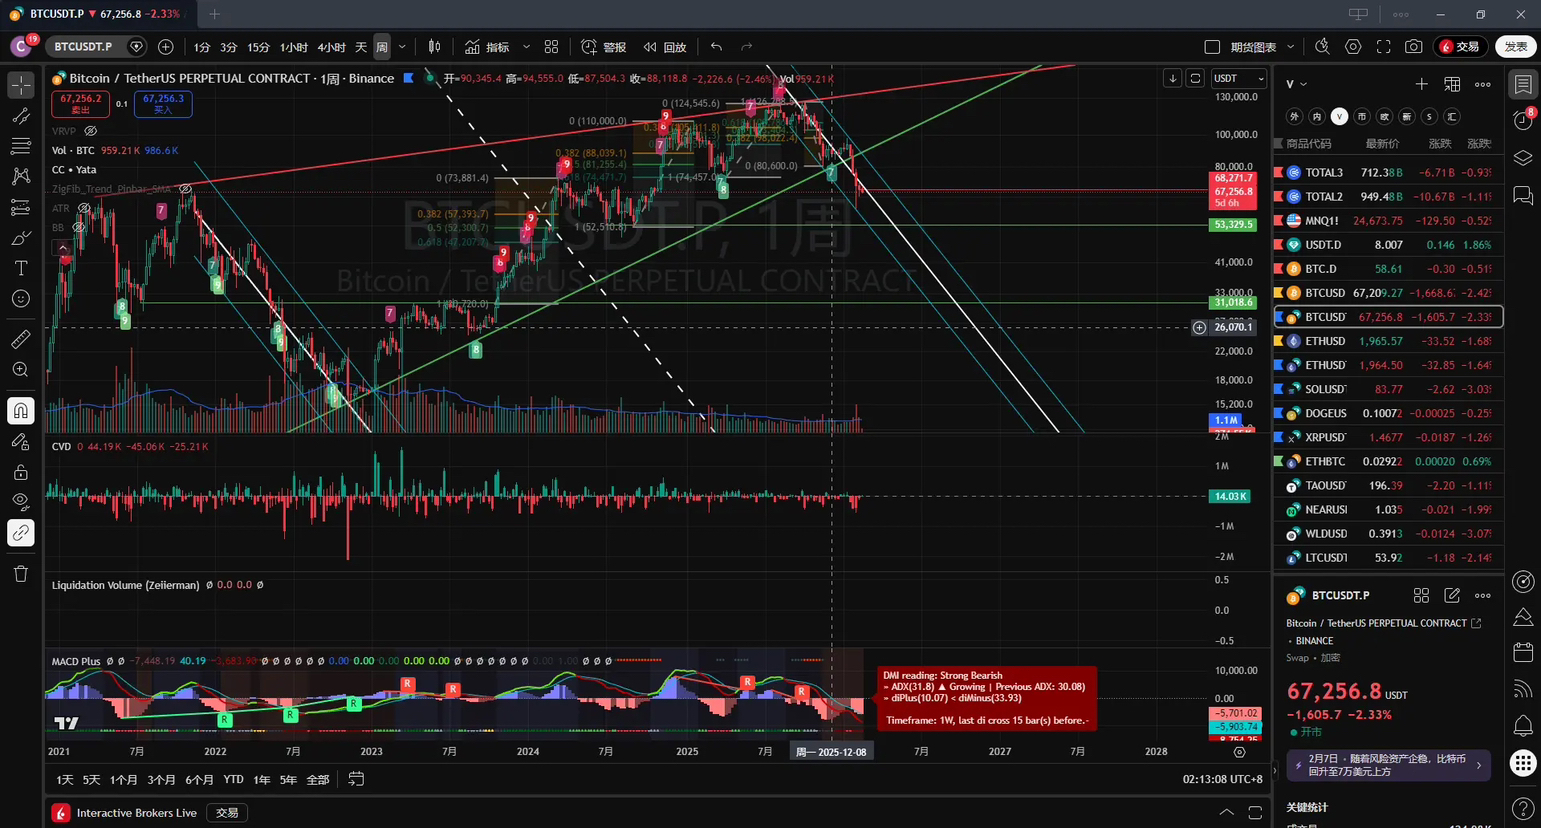
Task: Start bar replay with 回放
Action: point(665,47)
